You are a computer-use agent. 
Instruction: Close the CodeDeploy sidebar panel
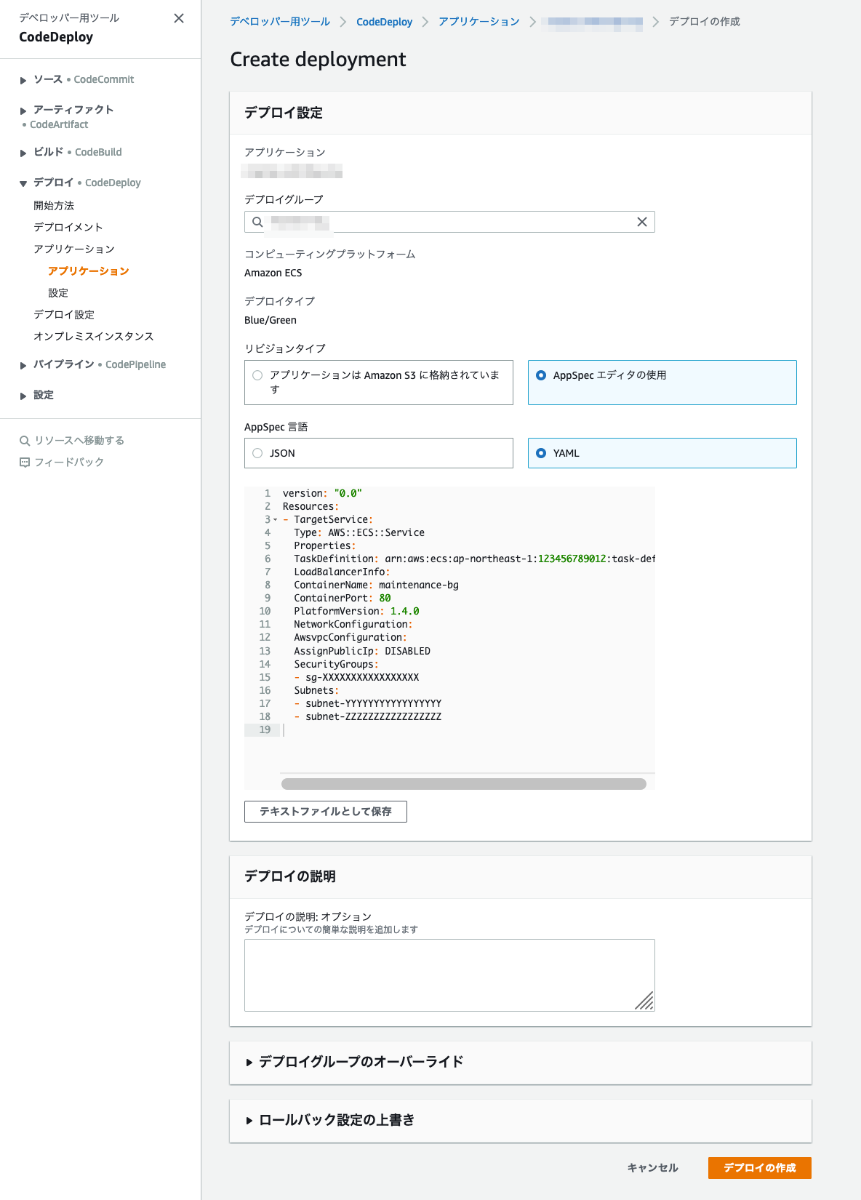179,18
